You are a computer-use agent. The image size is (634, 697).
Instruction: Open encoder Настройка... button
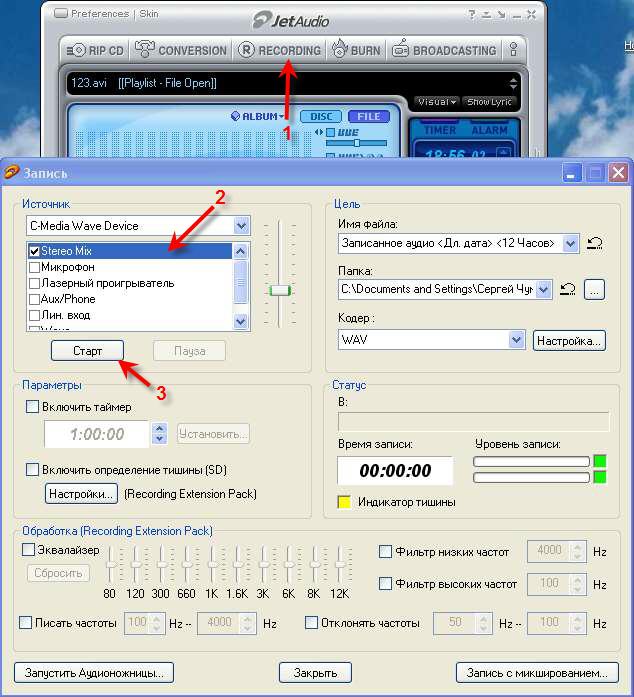[569, 340]
